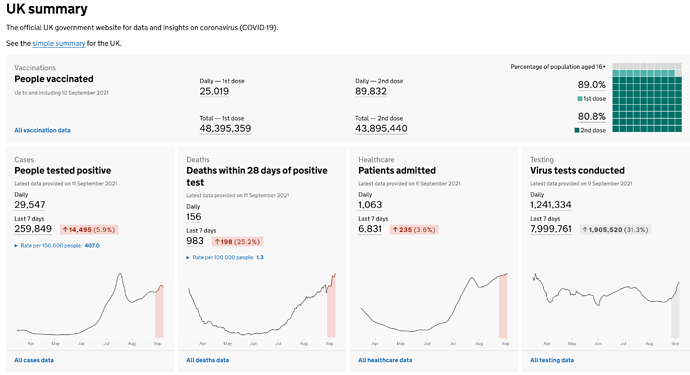The width and height of the screenshot is (690, 375).
Task: Click total 1st dose value 48,395,359
Action: tap(225, 129)
